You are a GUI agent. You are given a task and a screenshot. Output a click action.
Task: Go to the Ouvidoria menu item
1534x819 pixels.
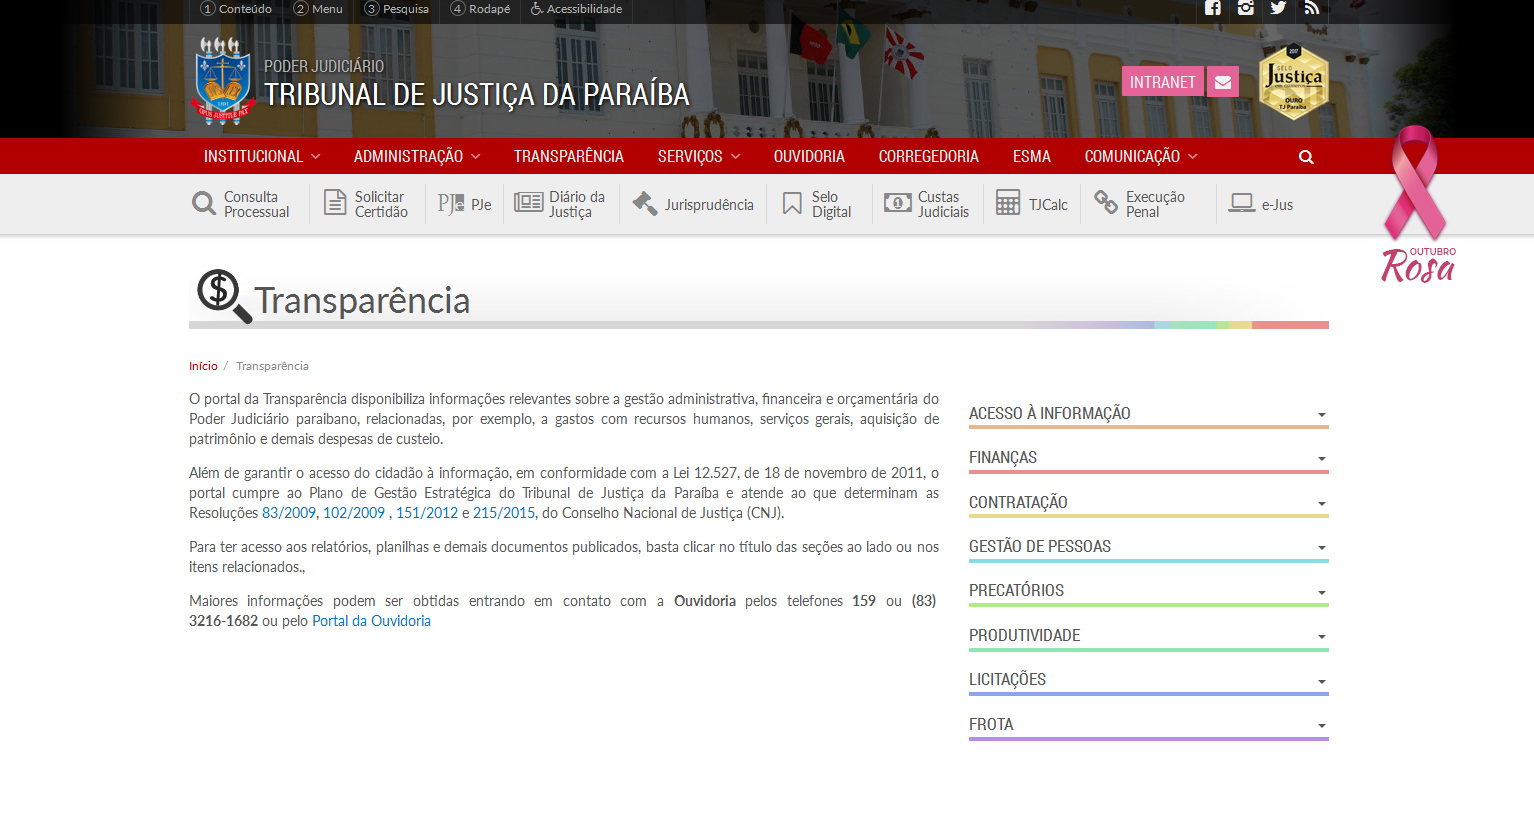809,157
